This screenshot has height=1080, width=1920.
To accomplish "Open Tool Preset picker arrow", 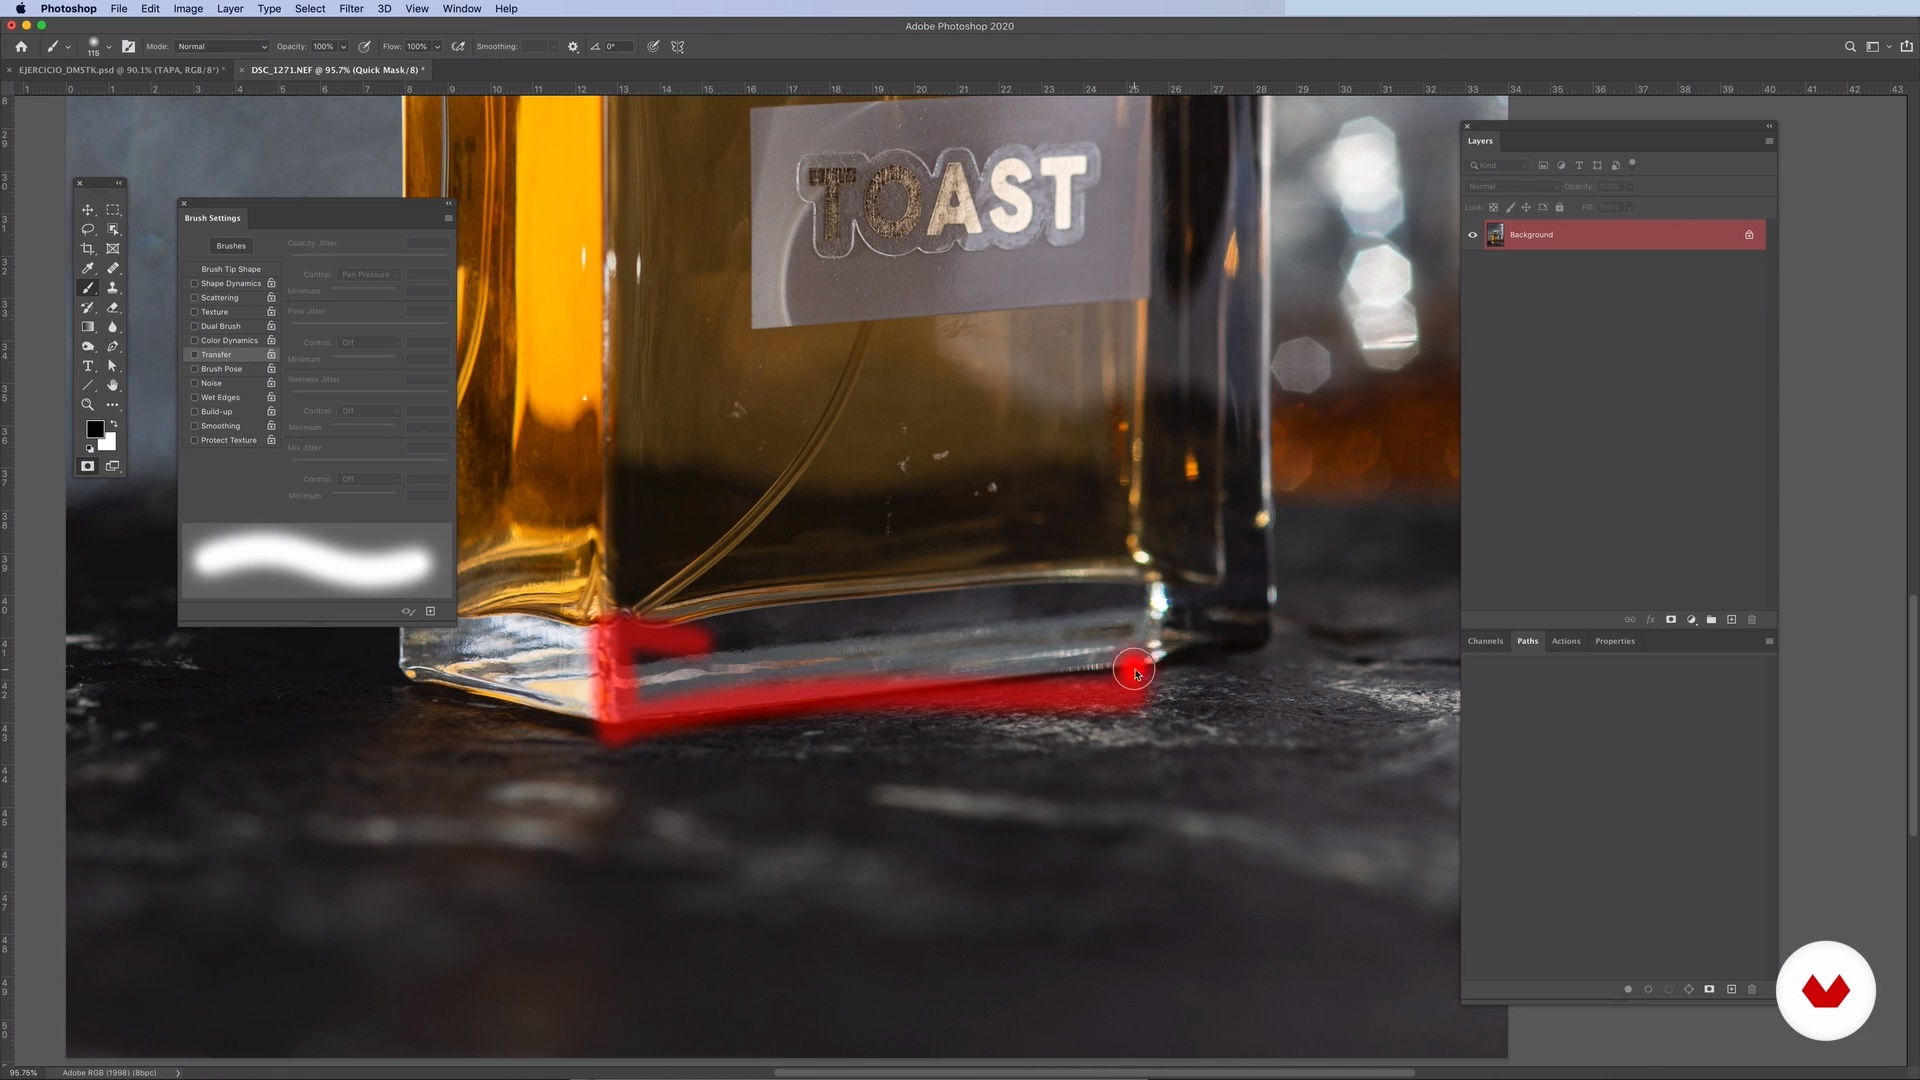I will pyautogui.click(x=68, y=47).
